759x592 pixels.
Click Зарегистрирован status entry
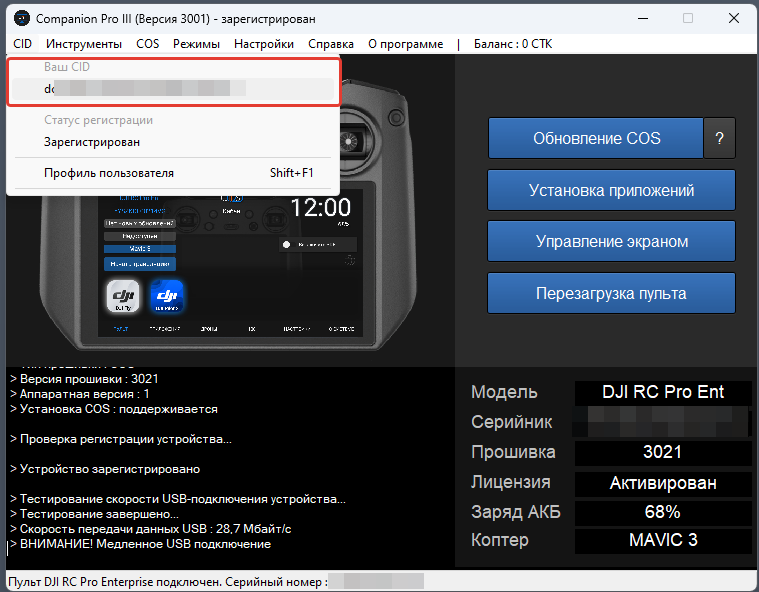(x=173, y=142)
